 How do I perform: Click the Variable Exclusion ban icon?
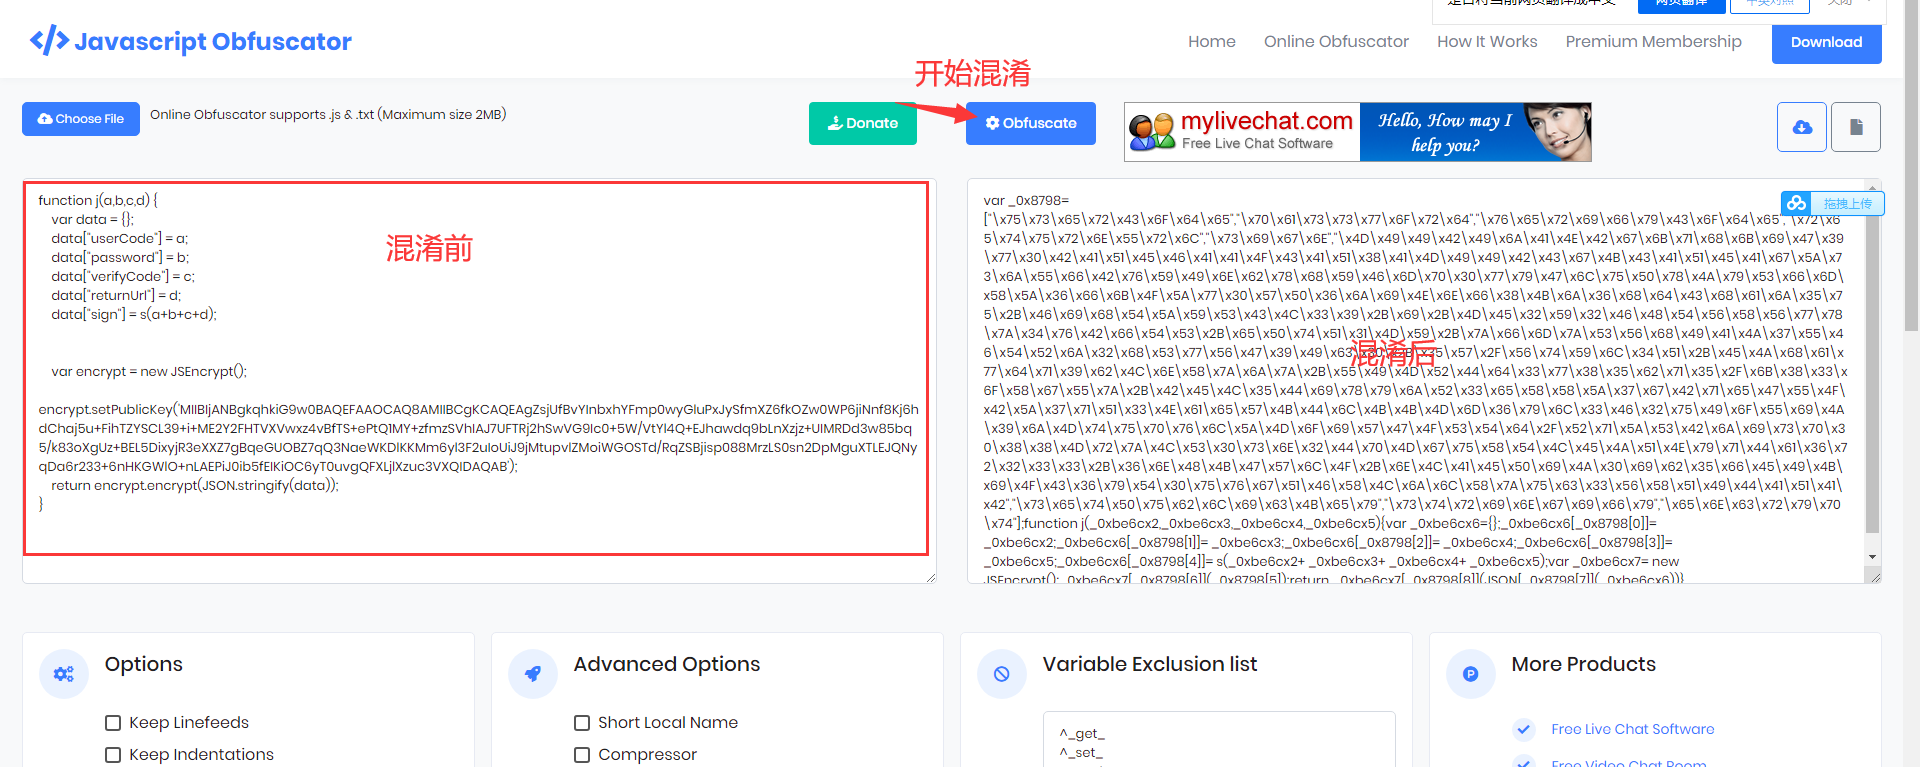point(1002,674)
